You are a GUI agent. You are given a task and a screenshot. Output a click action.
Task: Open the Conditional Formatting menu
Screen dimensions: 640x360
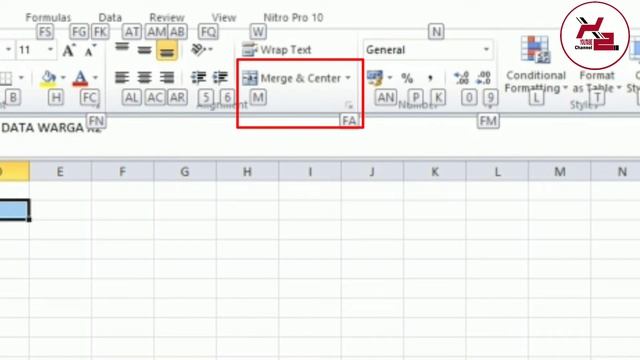pyautogui.click(x=536, y=64)
